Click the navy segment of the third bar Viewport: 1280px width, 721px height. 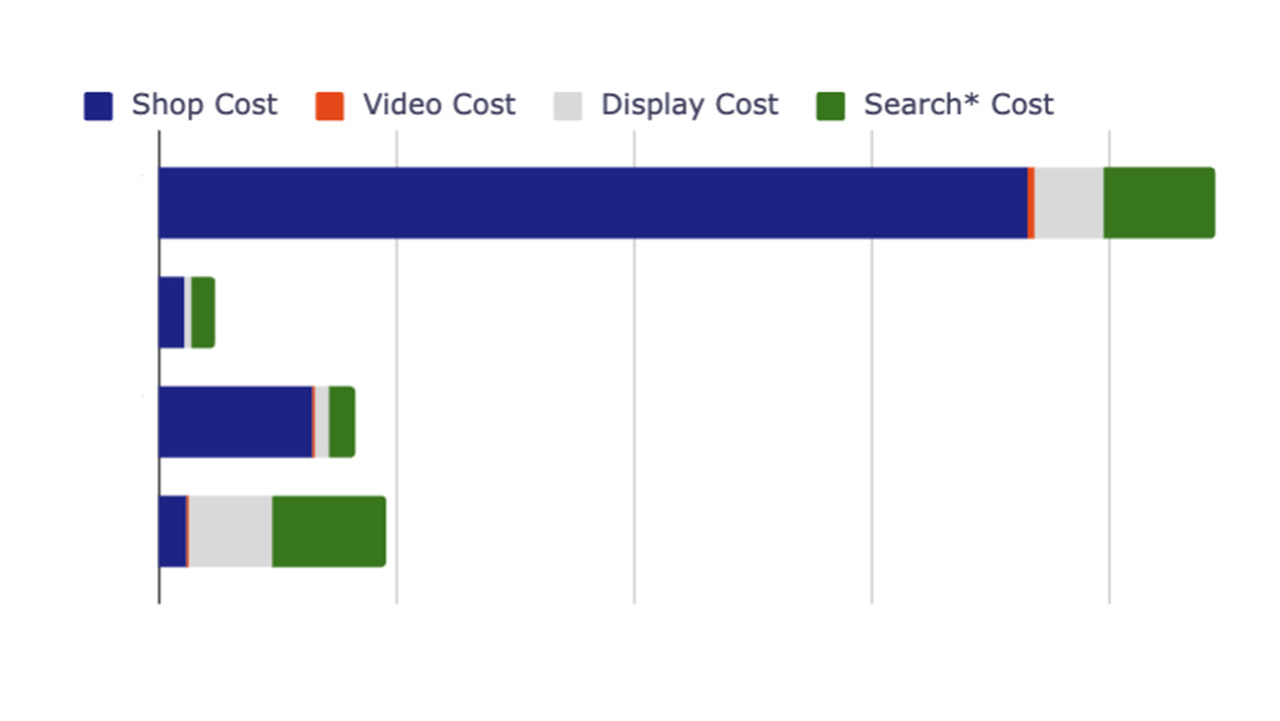pos(235,421)
